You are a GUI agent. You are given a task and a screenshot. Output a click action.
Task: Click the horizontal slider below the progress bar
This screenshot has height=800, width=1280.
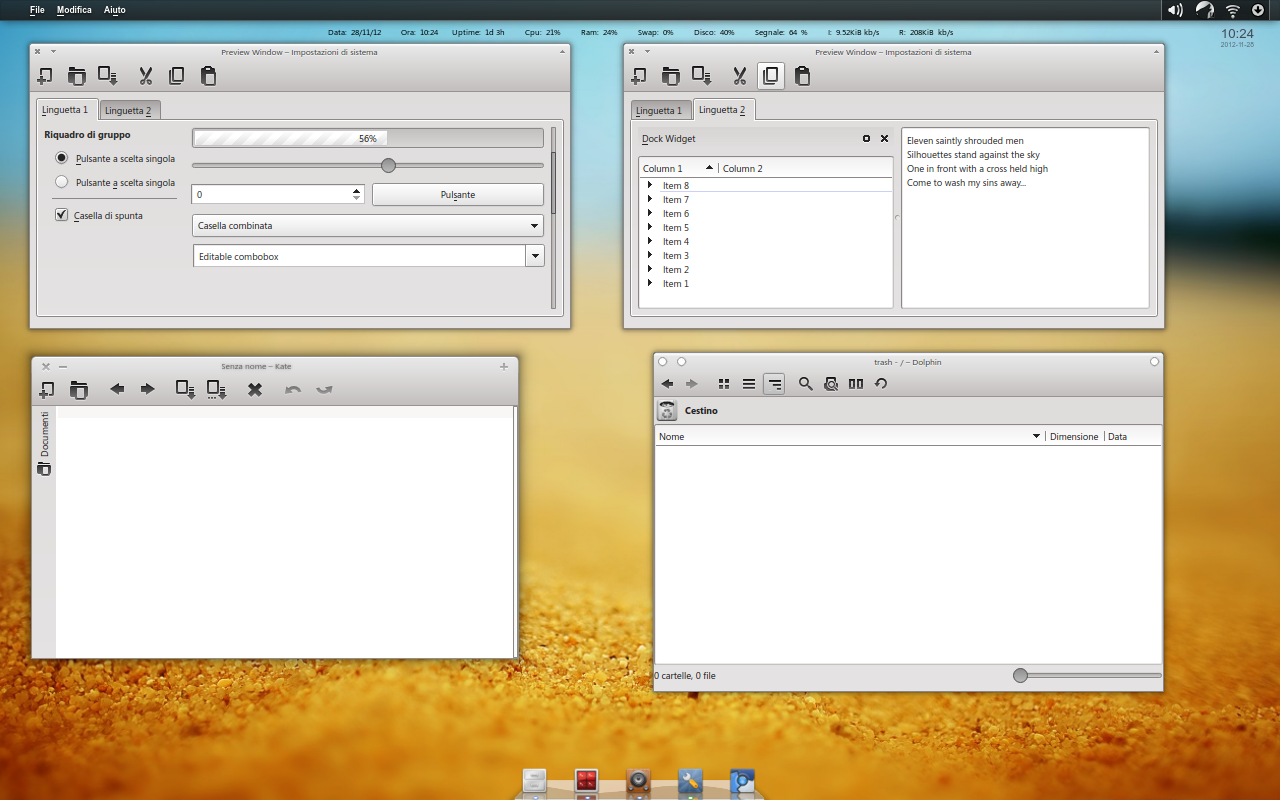click(368, 165)
